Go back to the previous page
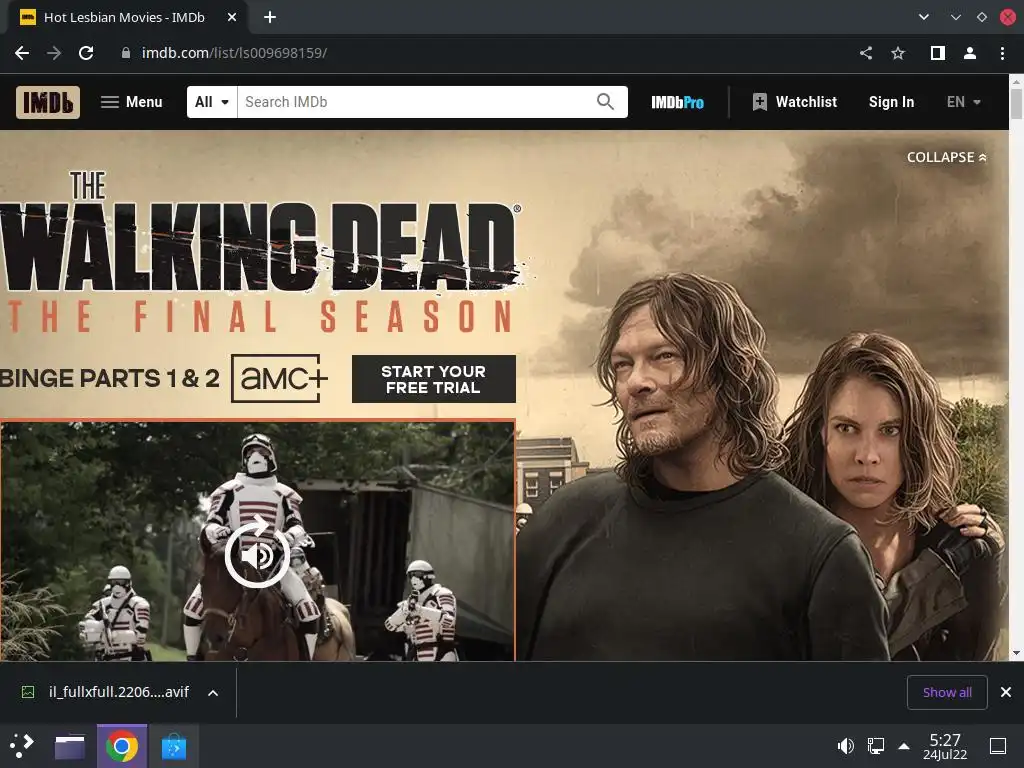This screenshot has width=1024, height=768. (x=22, y=53)
